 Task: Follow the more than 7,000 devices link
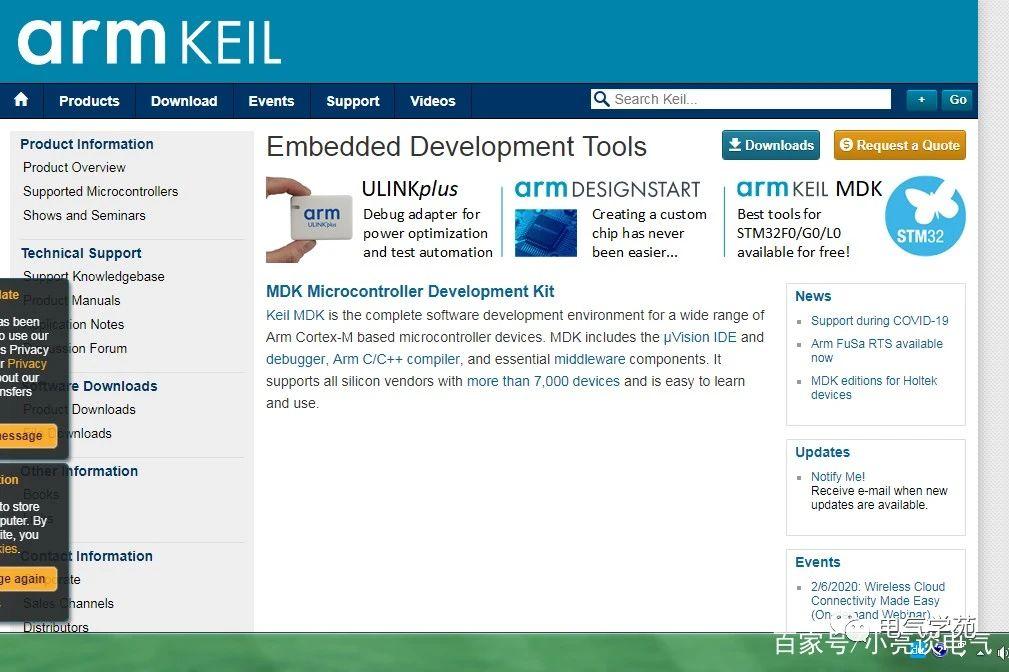coord(543,381)
